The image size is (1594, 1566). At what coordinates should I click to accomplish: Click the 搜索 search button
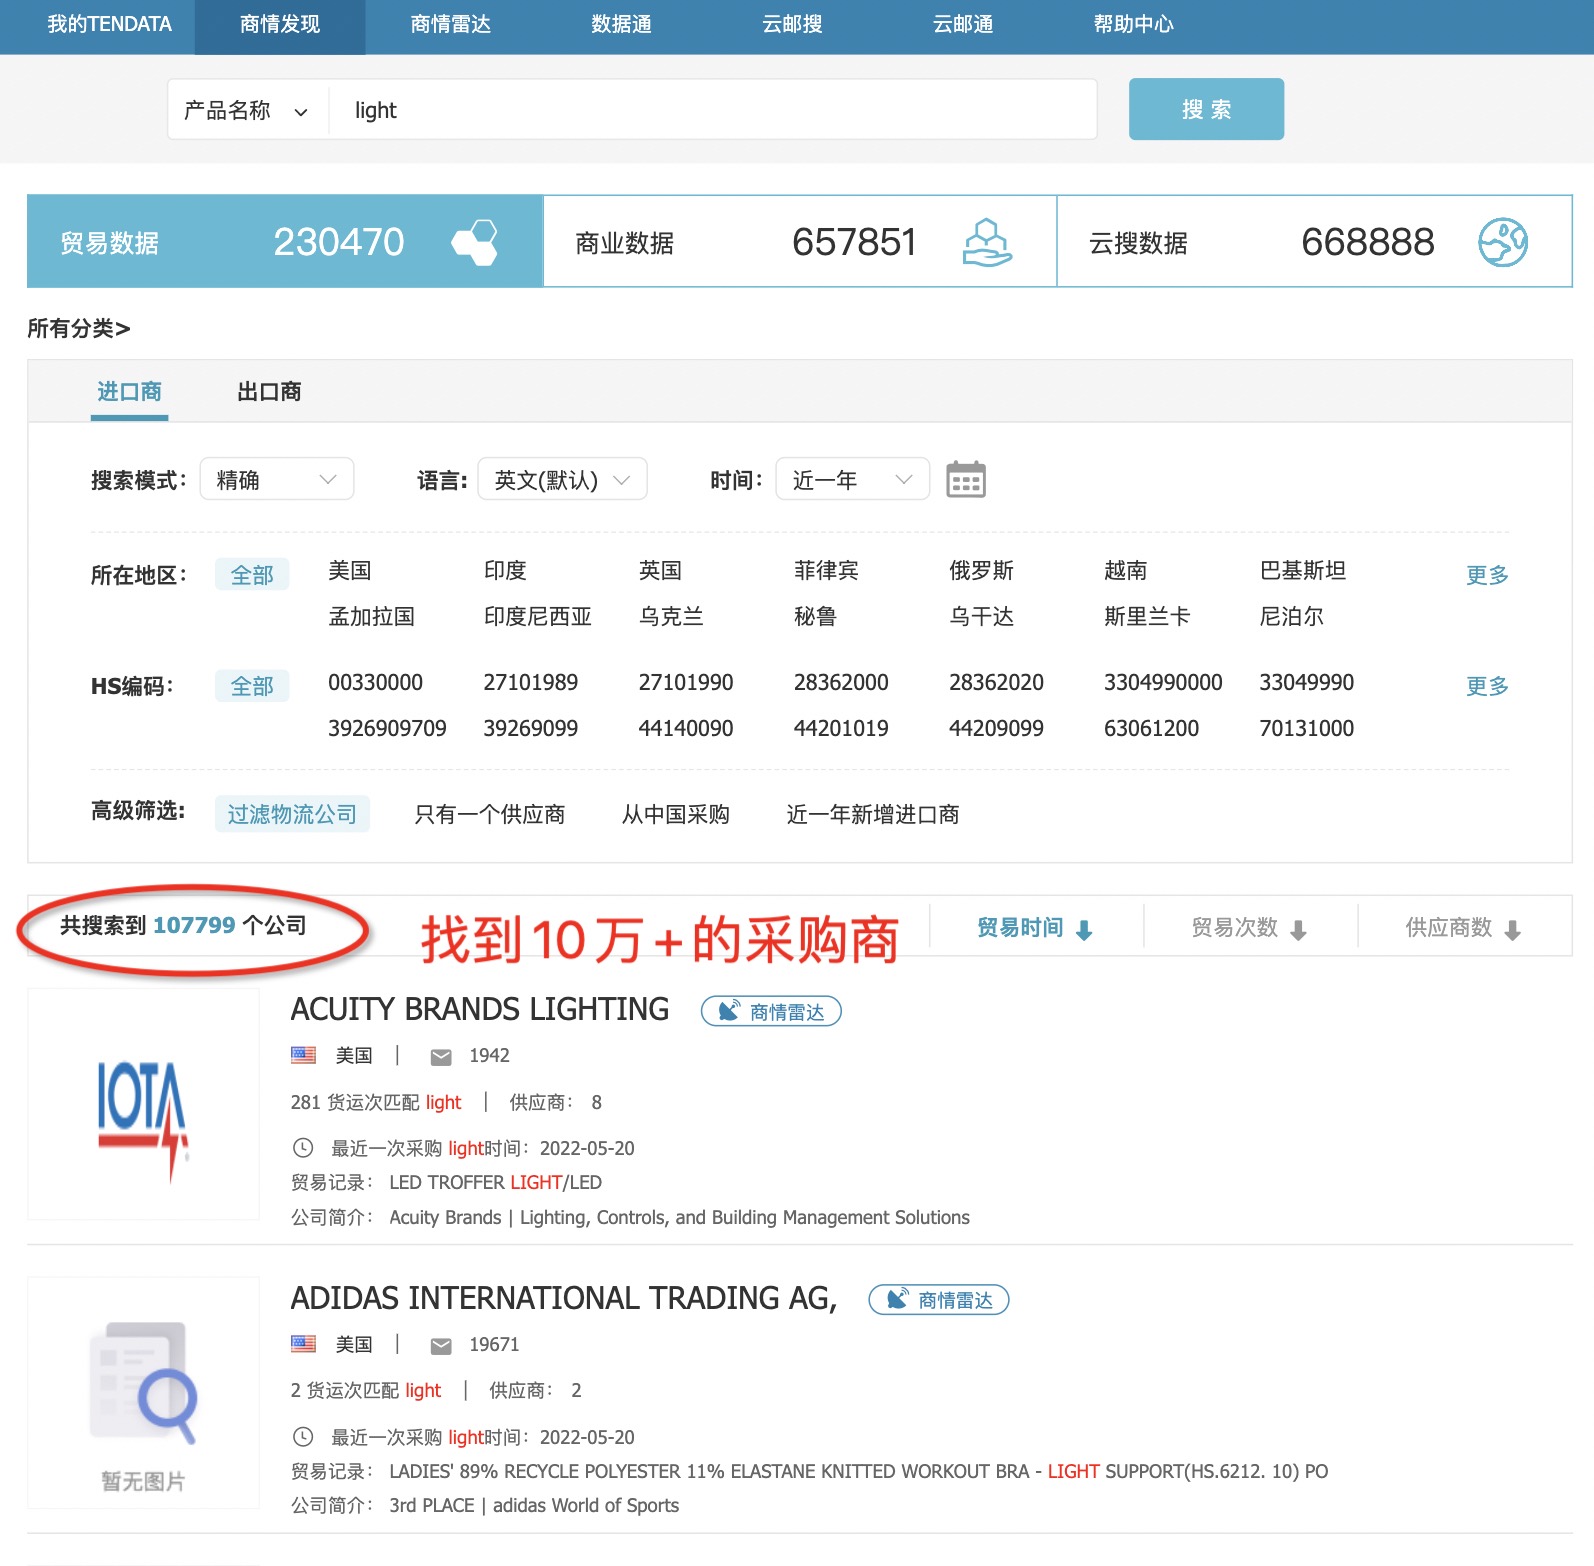(1206, 109)
